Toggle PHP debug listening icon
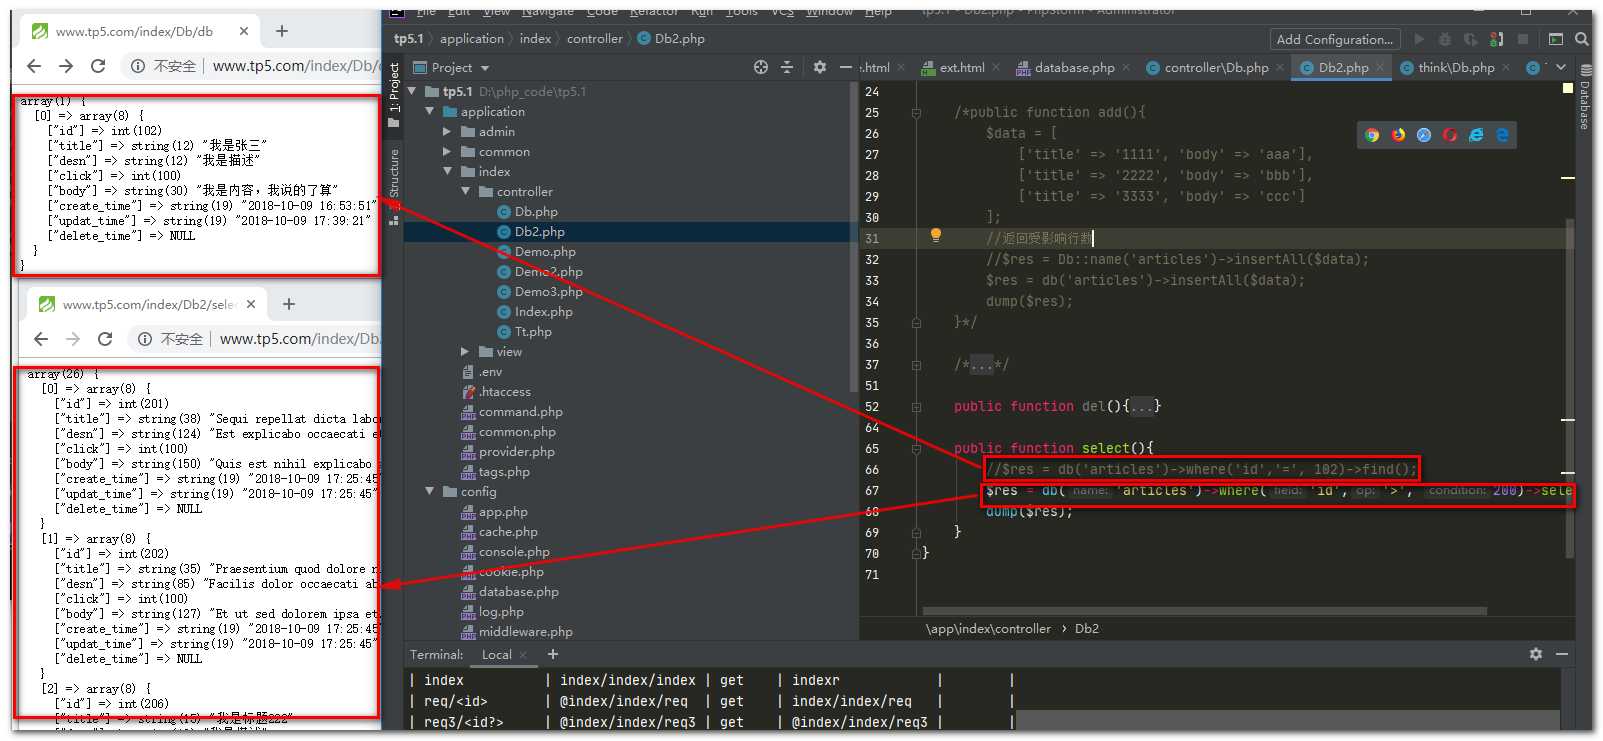This screenshot has height=741, width=1603. [1496, 39]
